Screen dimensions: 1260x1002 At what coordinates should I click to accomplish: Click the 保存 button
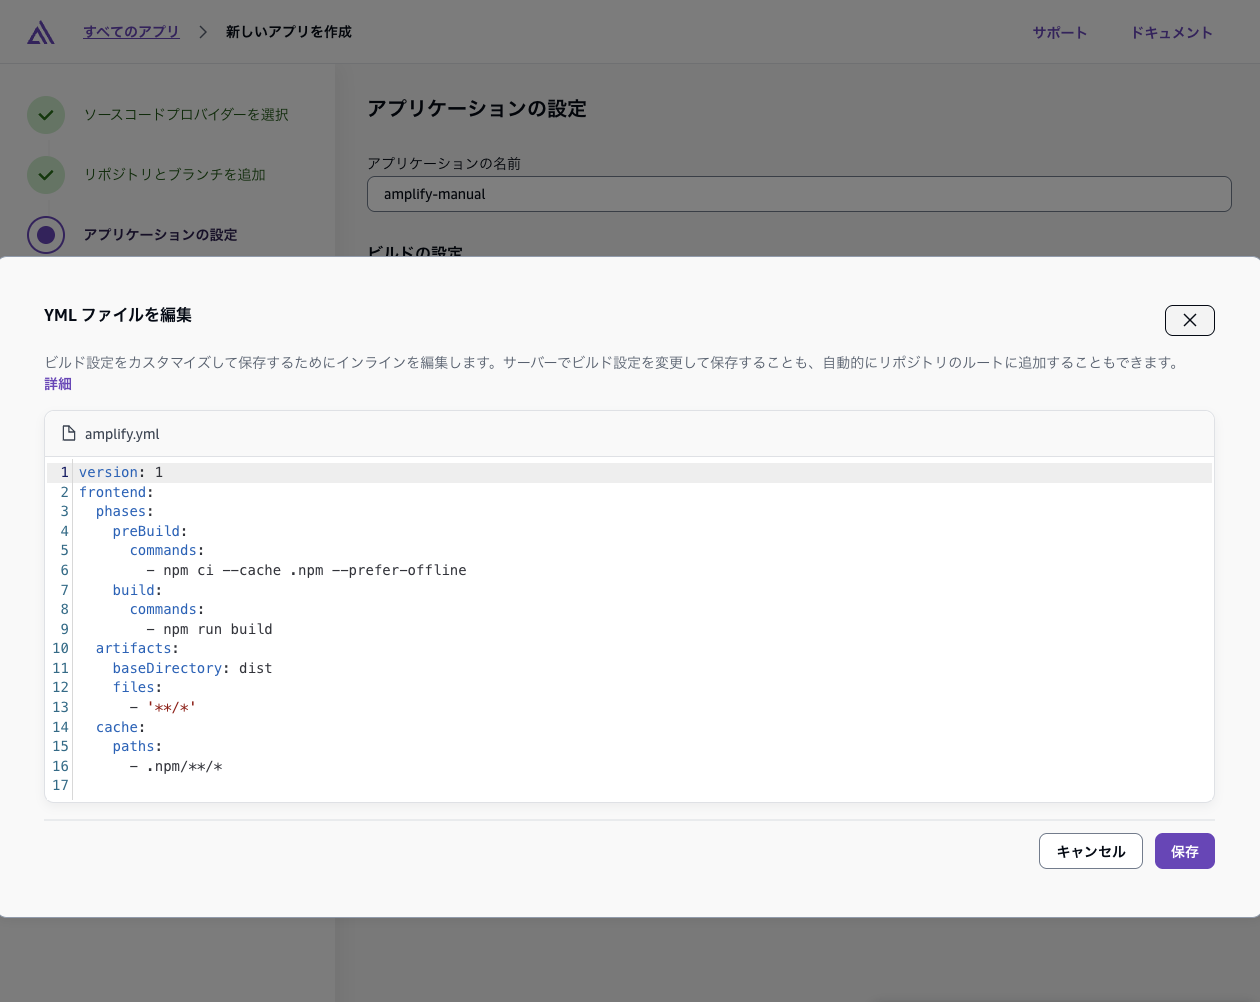click(1185, 851)
